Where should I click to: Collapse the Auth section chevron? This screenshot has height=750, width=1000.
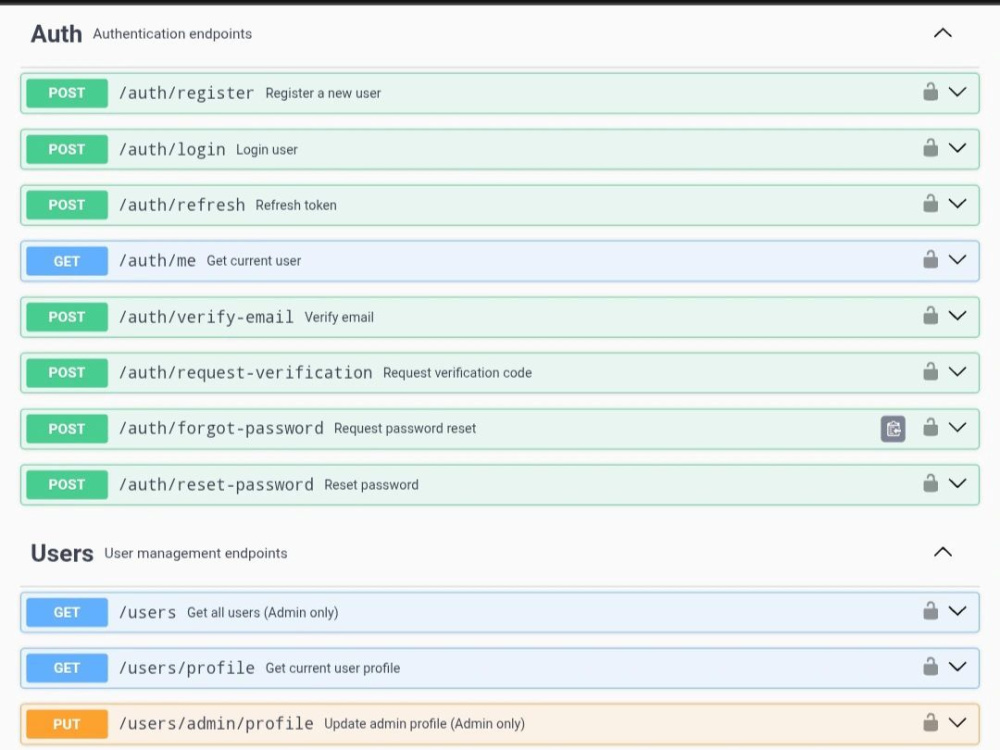tap(943, 33)
